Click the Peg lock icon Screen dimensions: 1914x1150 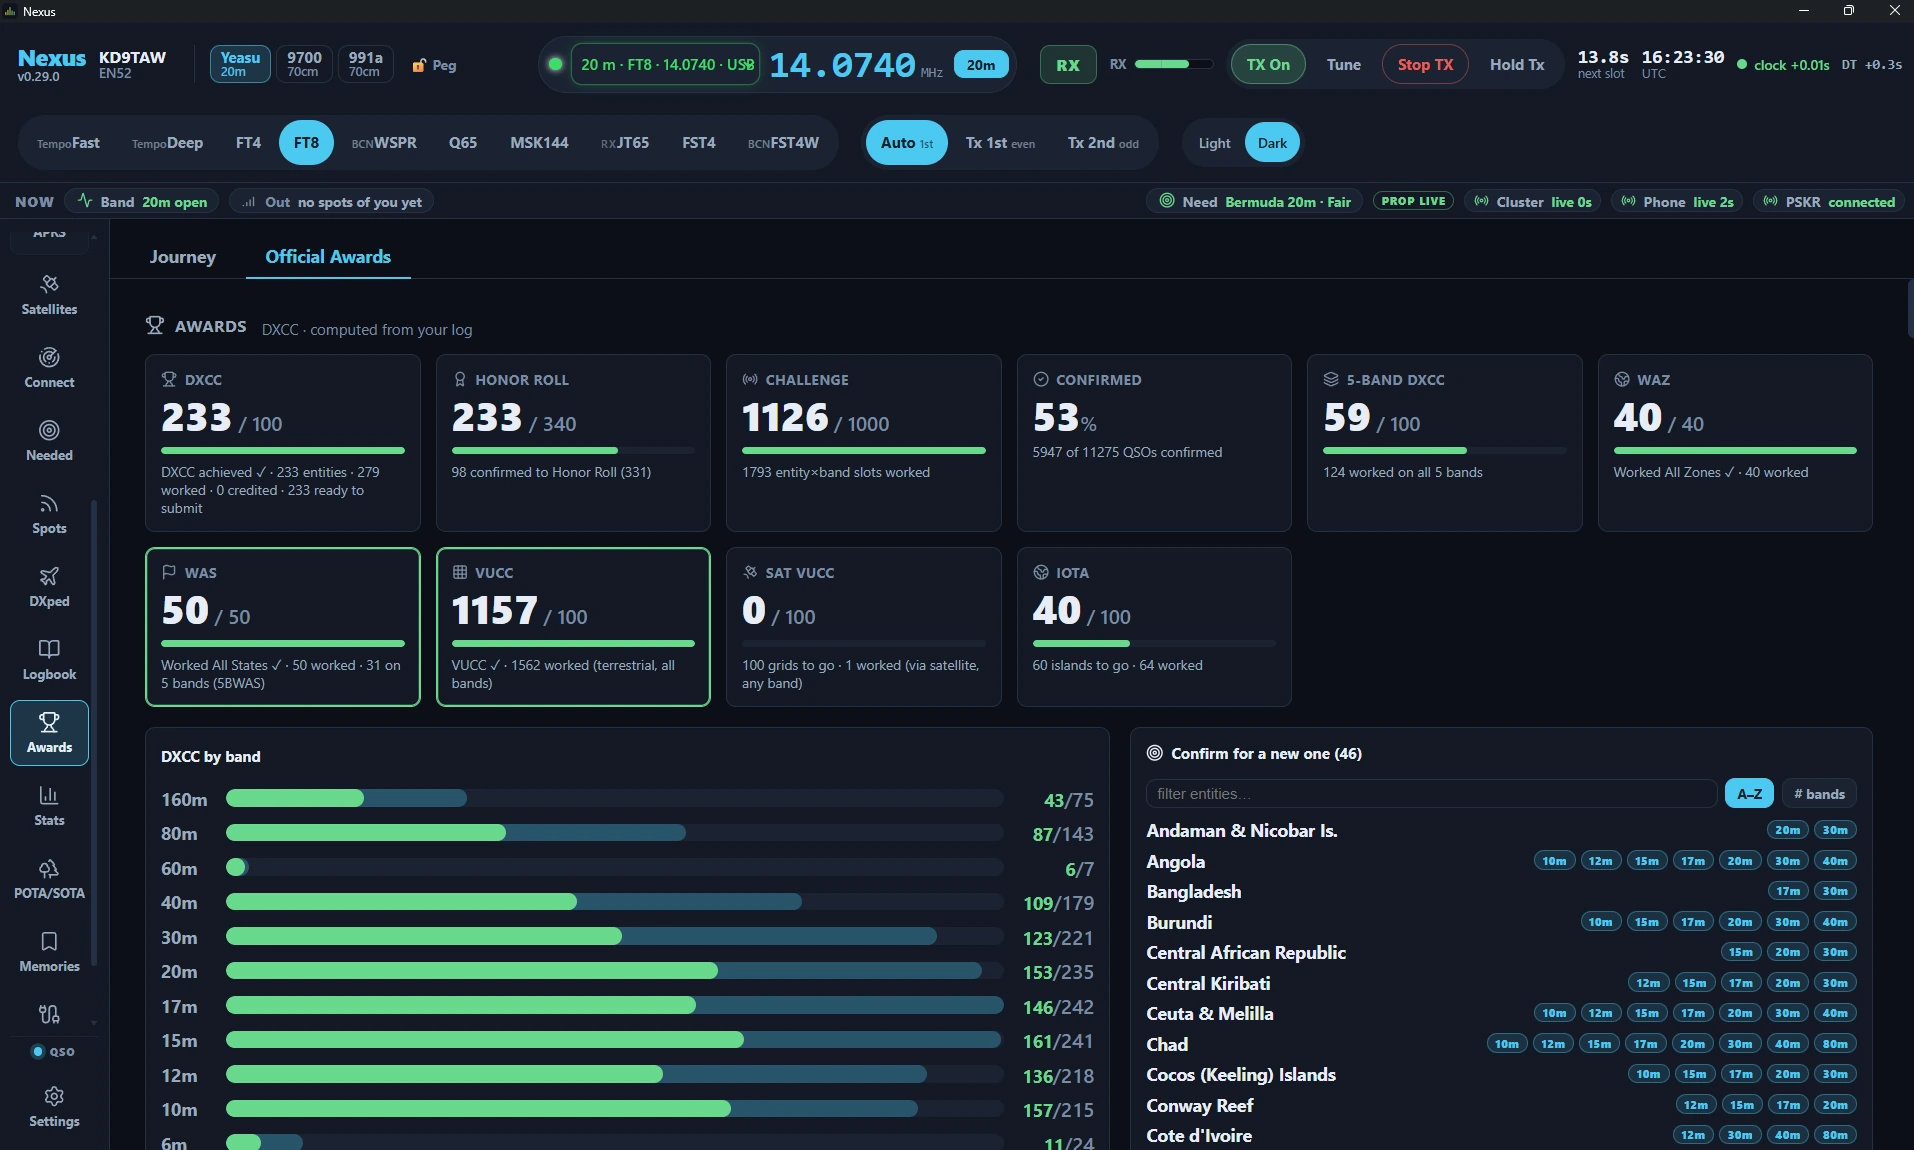tap(419, 65)
